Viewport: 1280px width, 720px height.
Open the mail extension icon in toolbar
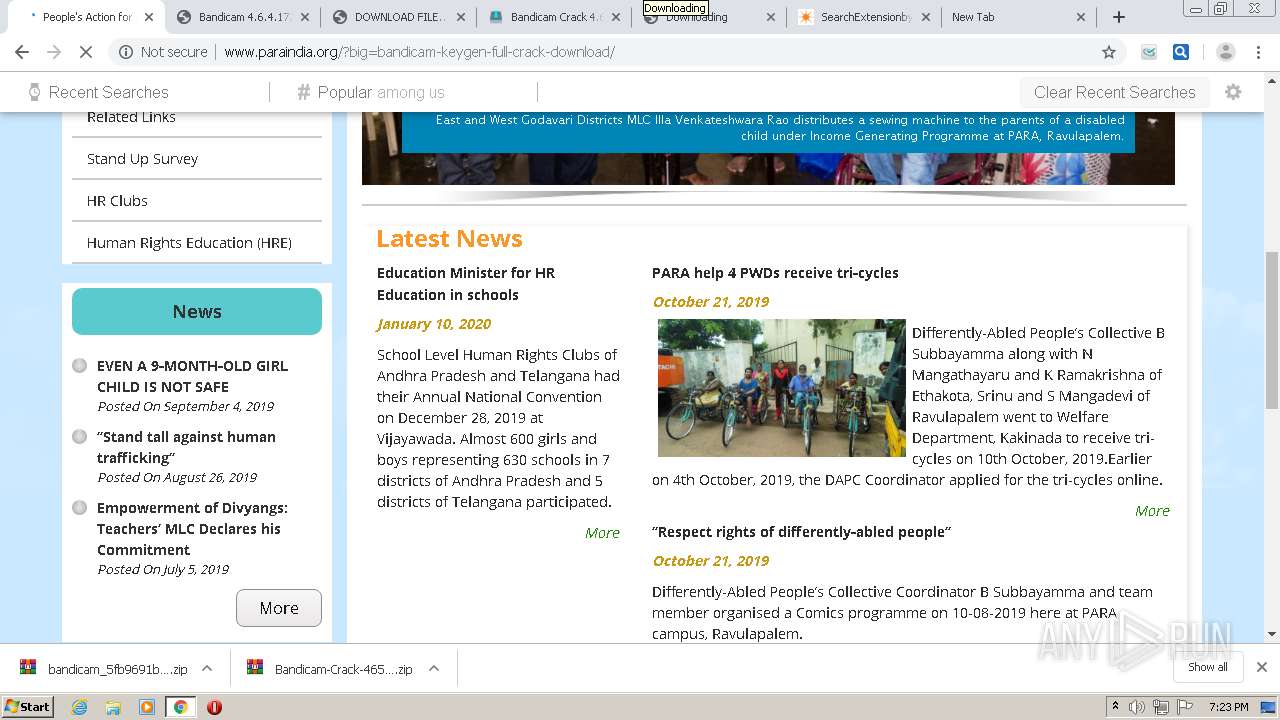click(1149, 52)
